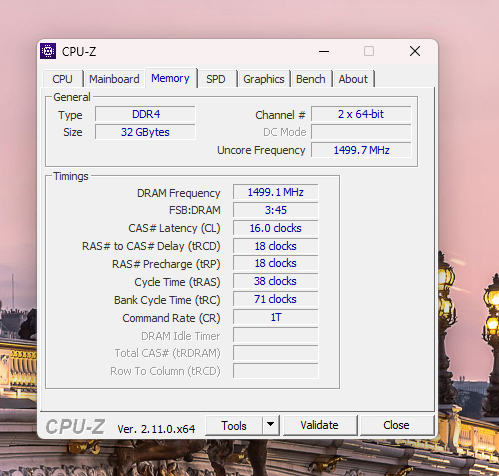Image resolution: width=499 pixels, height=476 pixels.
Task: Click the Tools button
Action: pyautogui.click(x=234, y=426)
